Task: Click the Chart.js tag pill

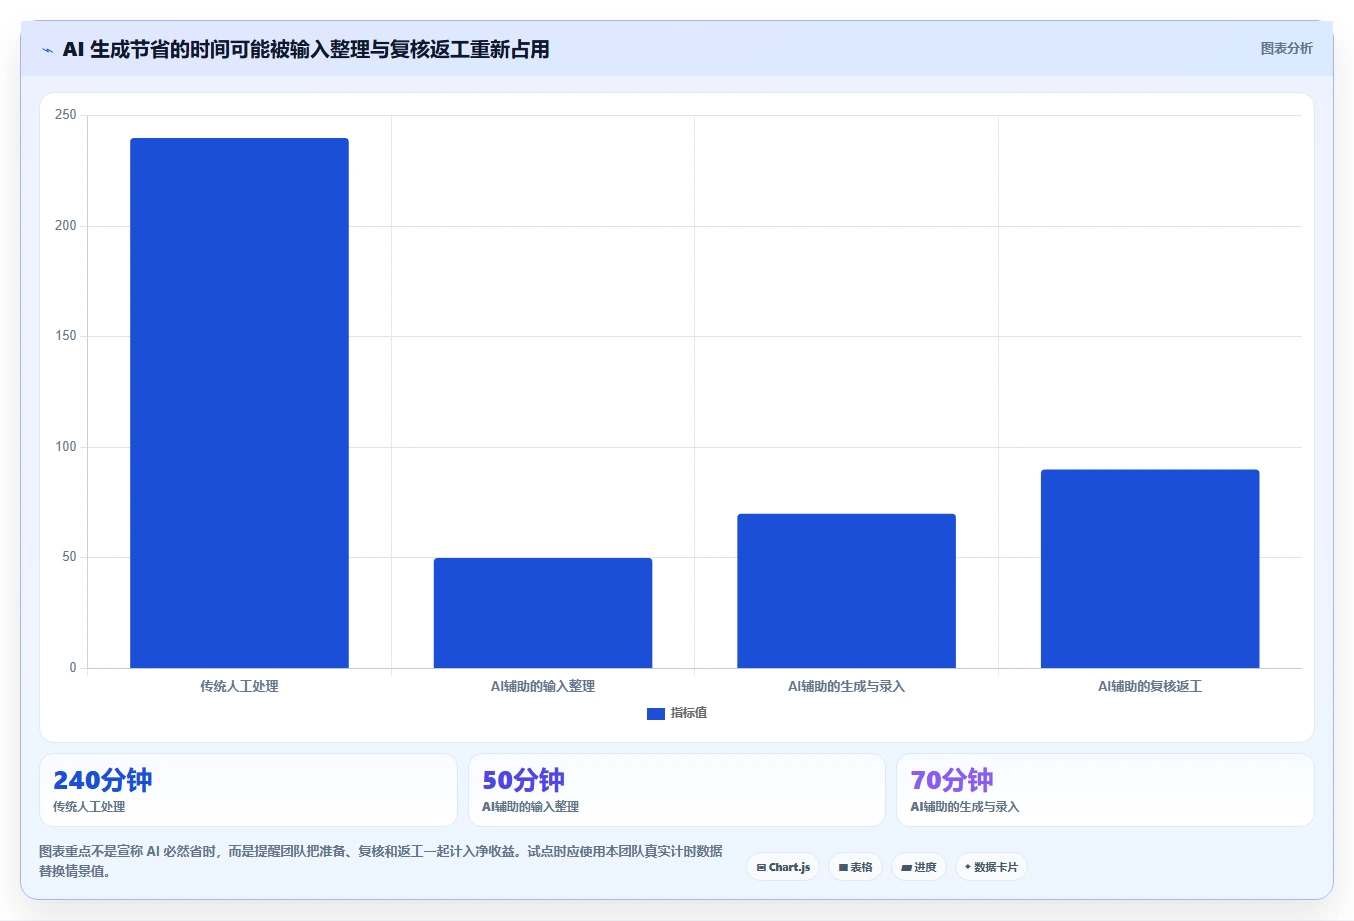Action: click(783, 867)
